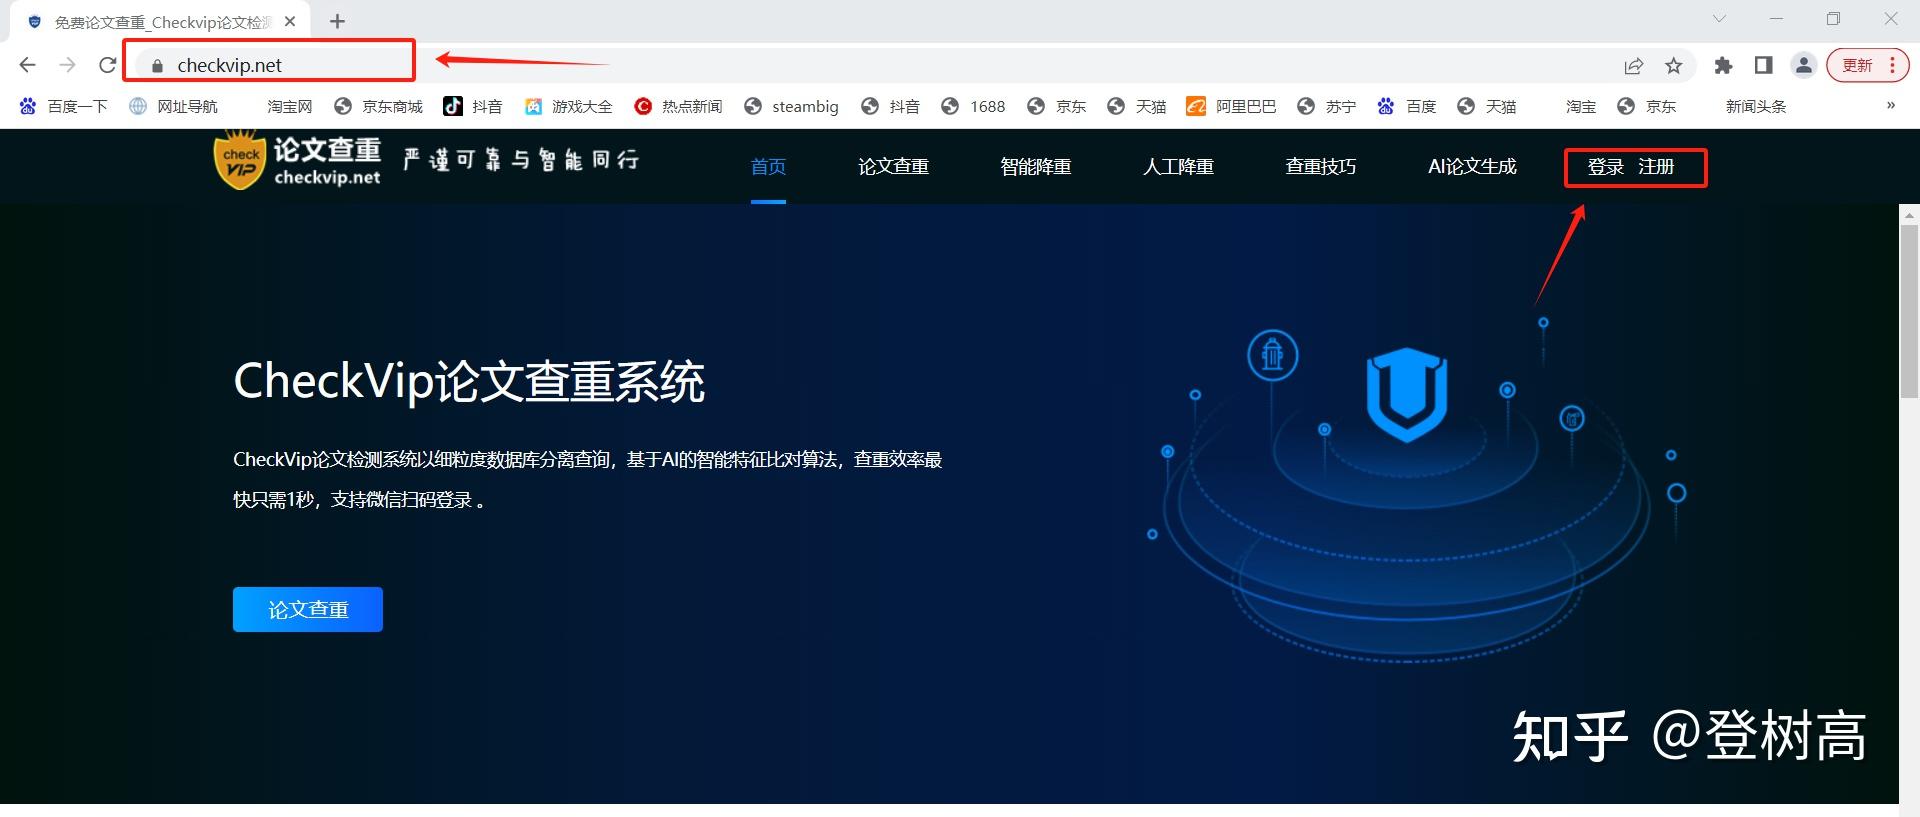The width and height of the screenshot is (1920, 817).
Task: Open the AI论文生成 navigation menu
Action: tap(1472, 166)
